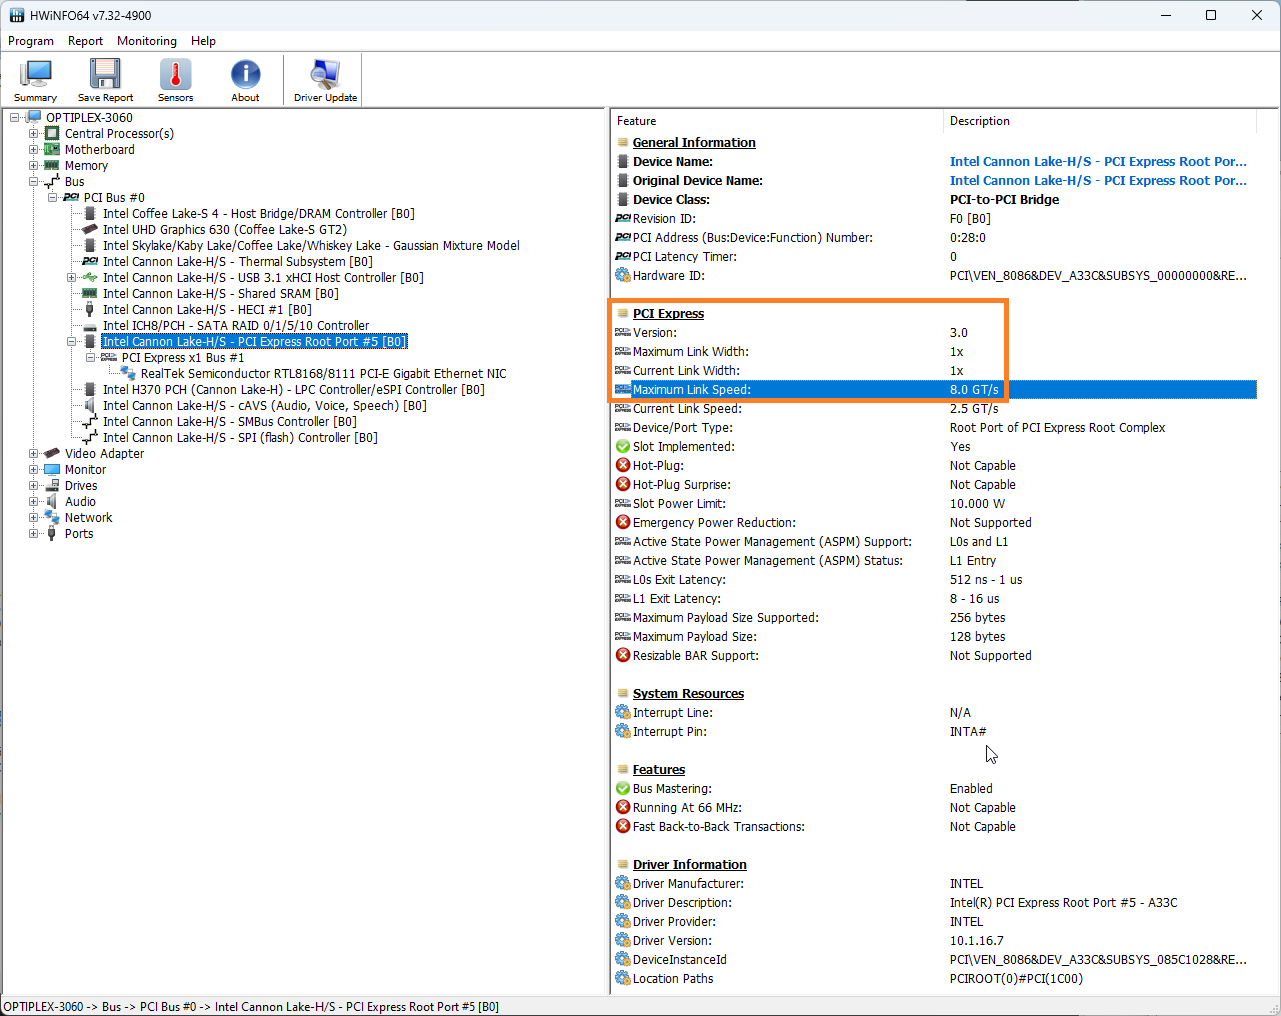Collapse the PCI Express Root Port #5 node
1281x1016 pixels.
(x=72, y=341)
